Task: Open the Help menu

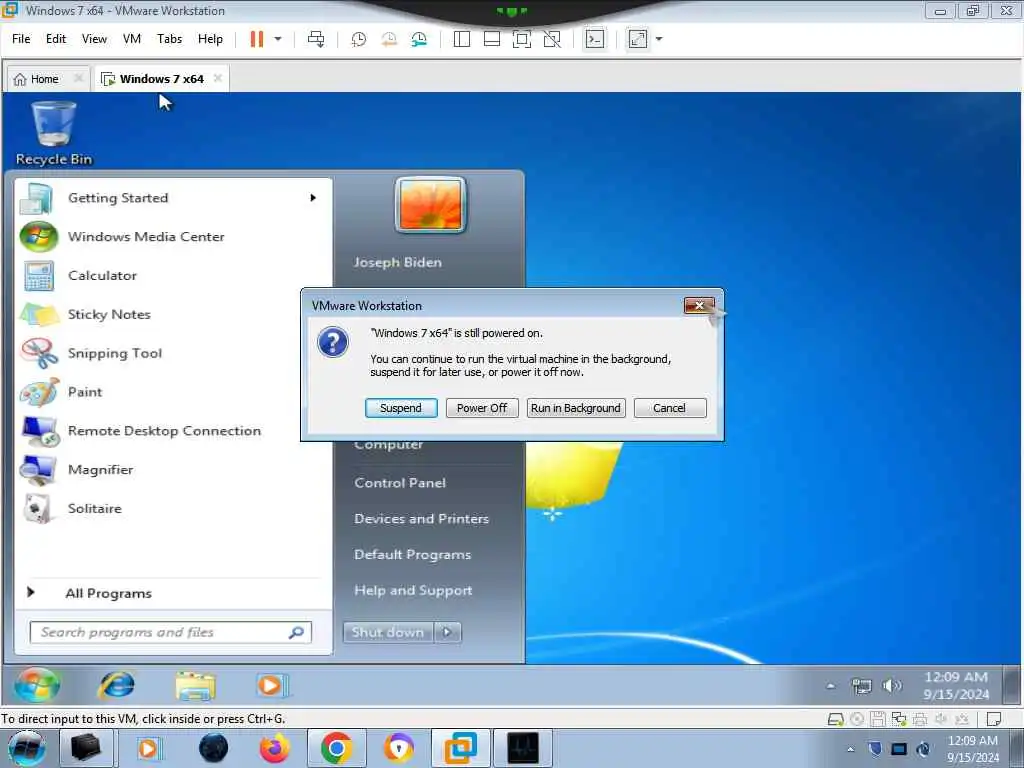Action: [210, 39]
